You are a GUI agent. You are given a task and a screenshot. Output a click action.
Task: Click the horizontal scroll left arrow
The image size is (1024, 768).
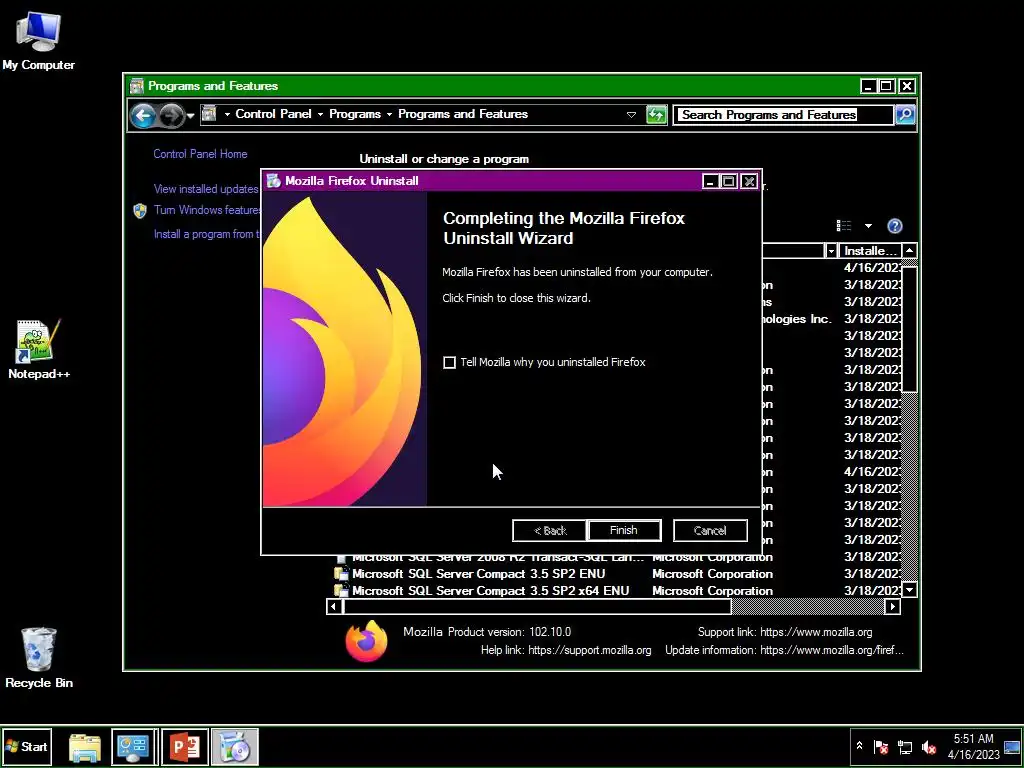[333, 607]
